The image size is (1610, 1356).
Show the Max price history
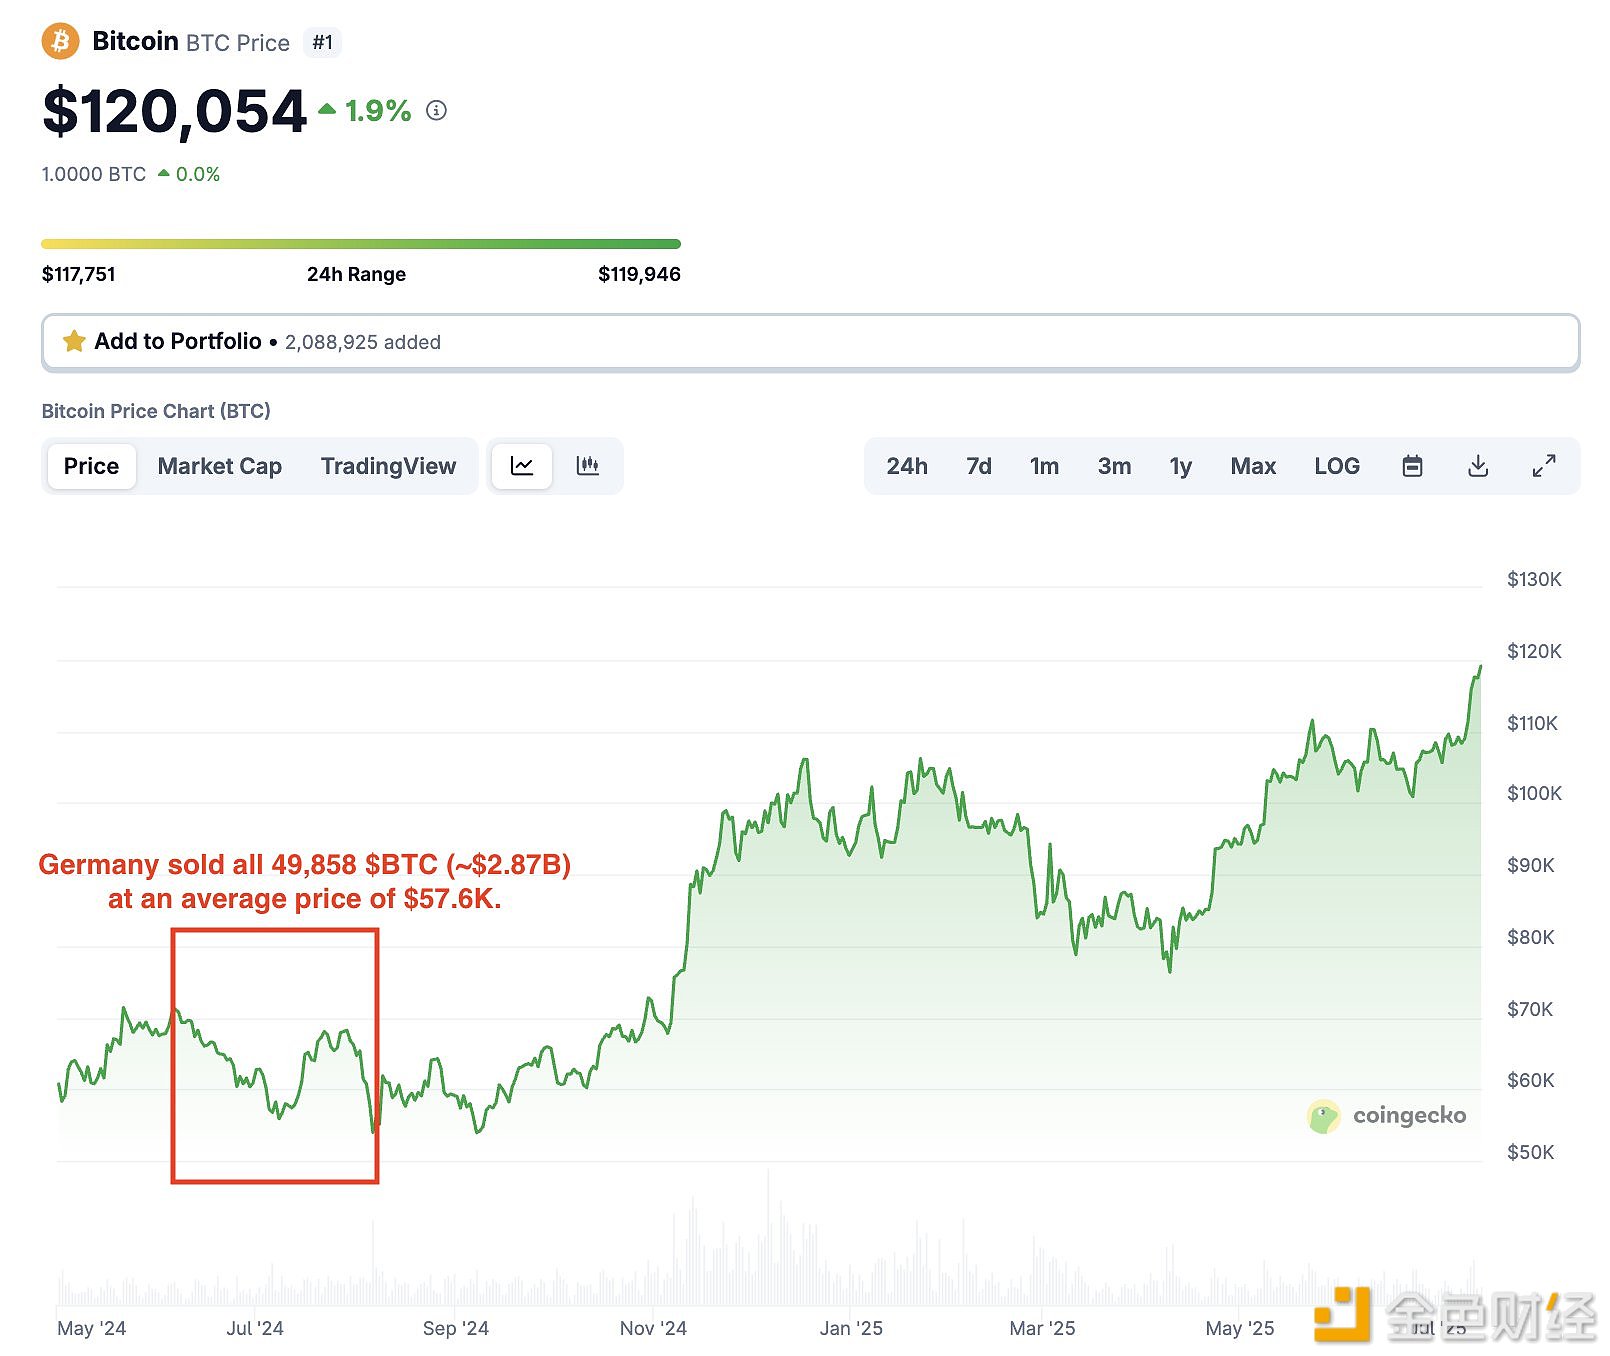pyautogui.click(x=1253, y=466)
